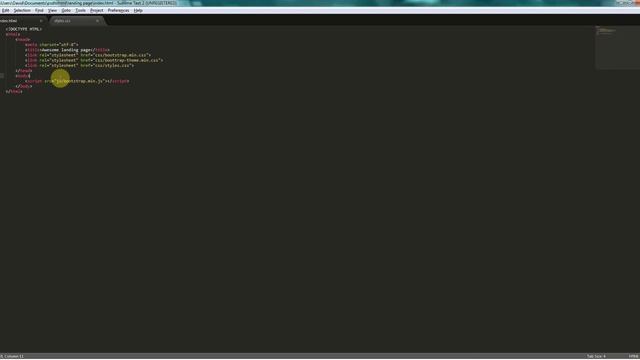Viewport: 640px width, 360px height.
Task: Open the Tools menu
Action: (80, 10)
